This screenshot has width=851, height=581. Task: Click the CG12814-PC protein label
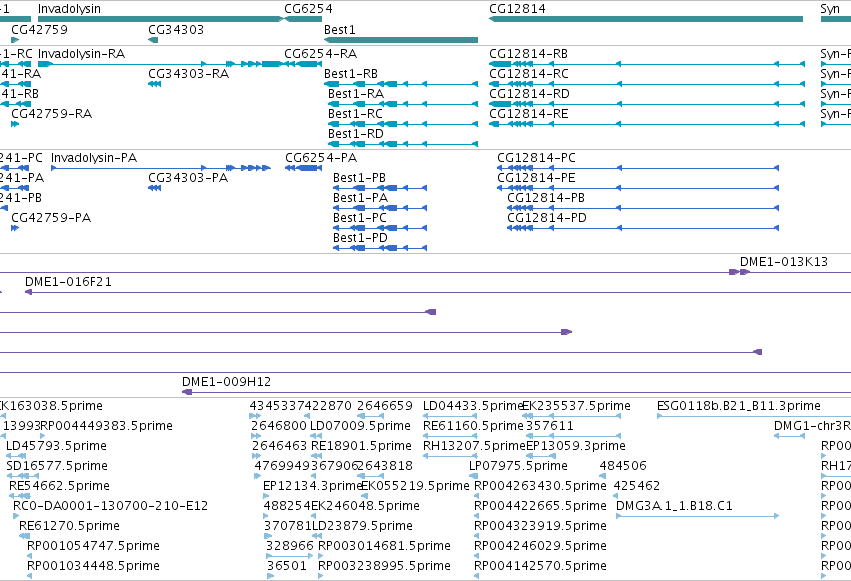(x=536, y=158)
